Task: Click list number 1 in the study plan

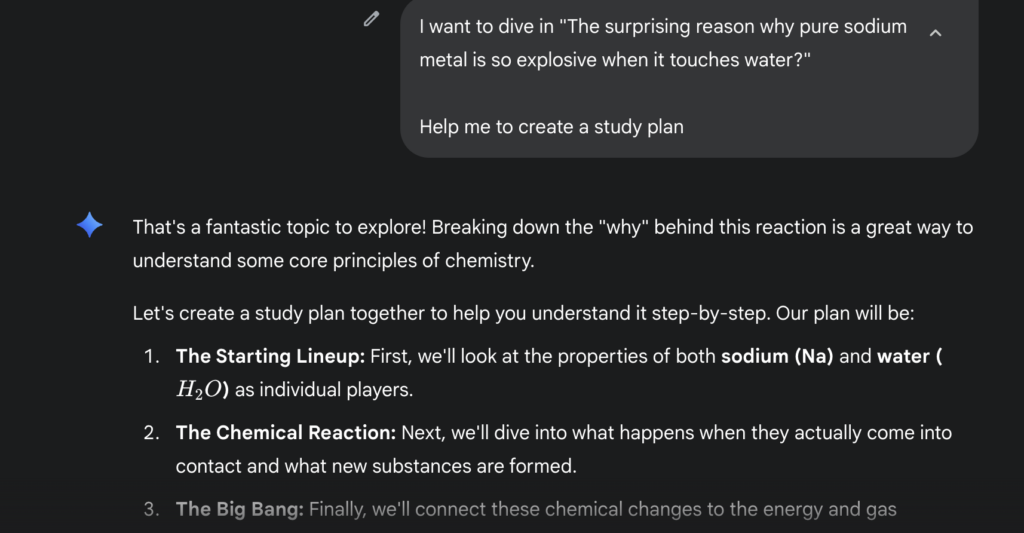Action: click(151, 357)
